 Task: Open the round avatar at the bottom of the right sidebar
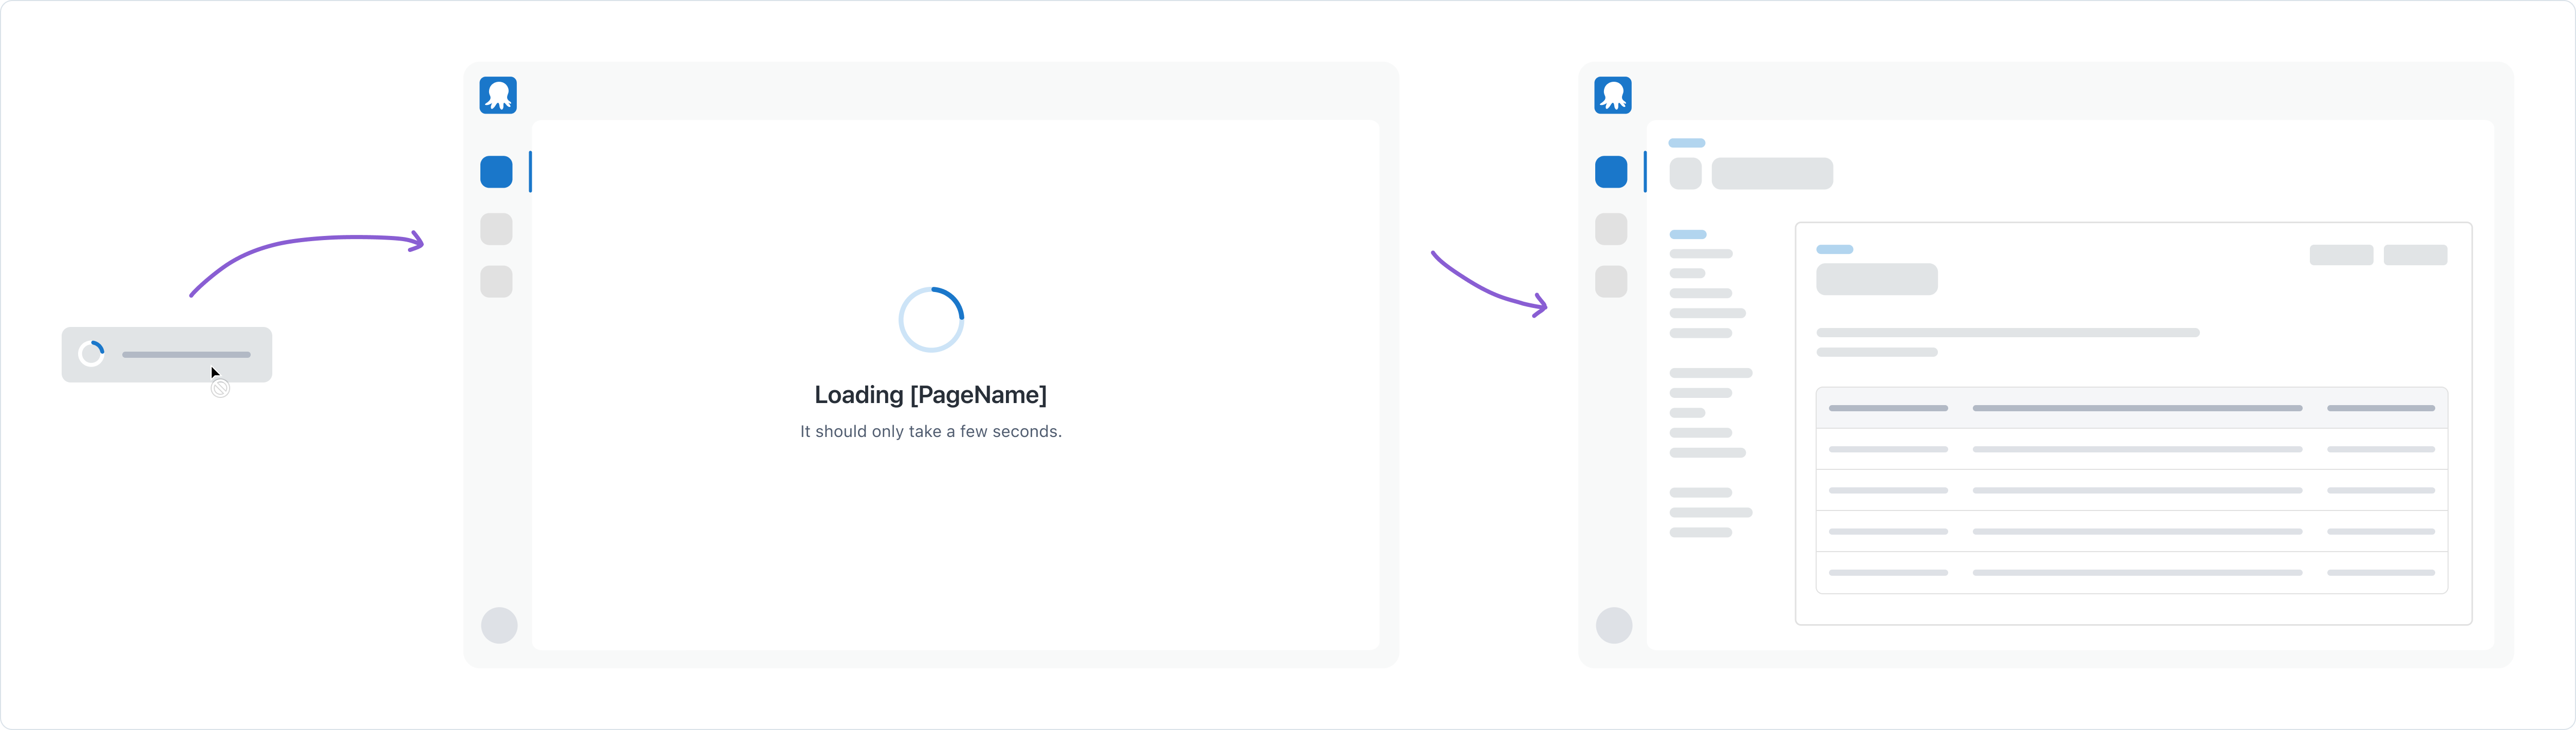1613,625
